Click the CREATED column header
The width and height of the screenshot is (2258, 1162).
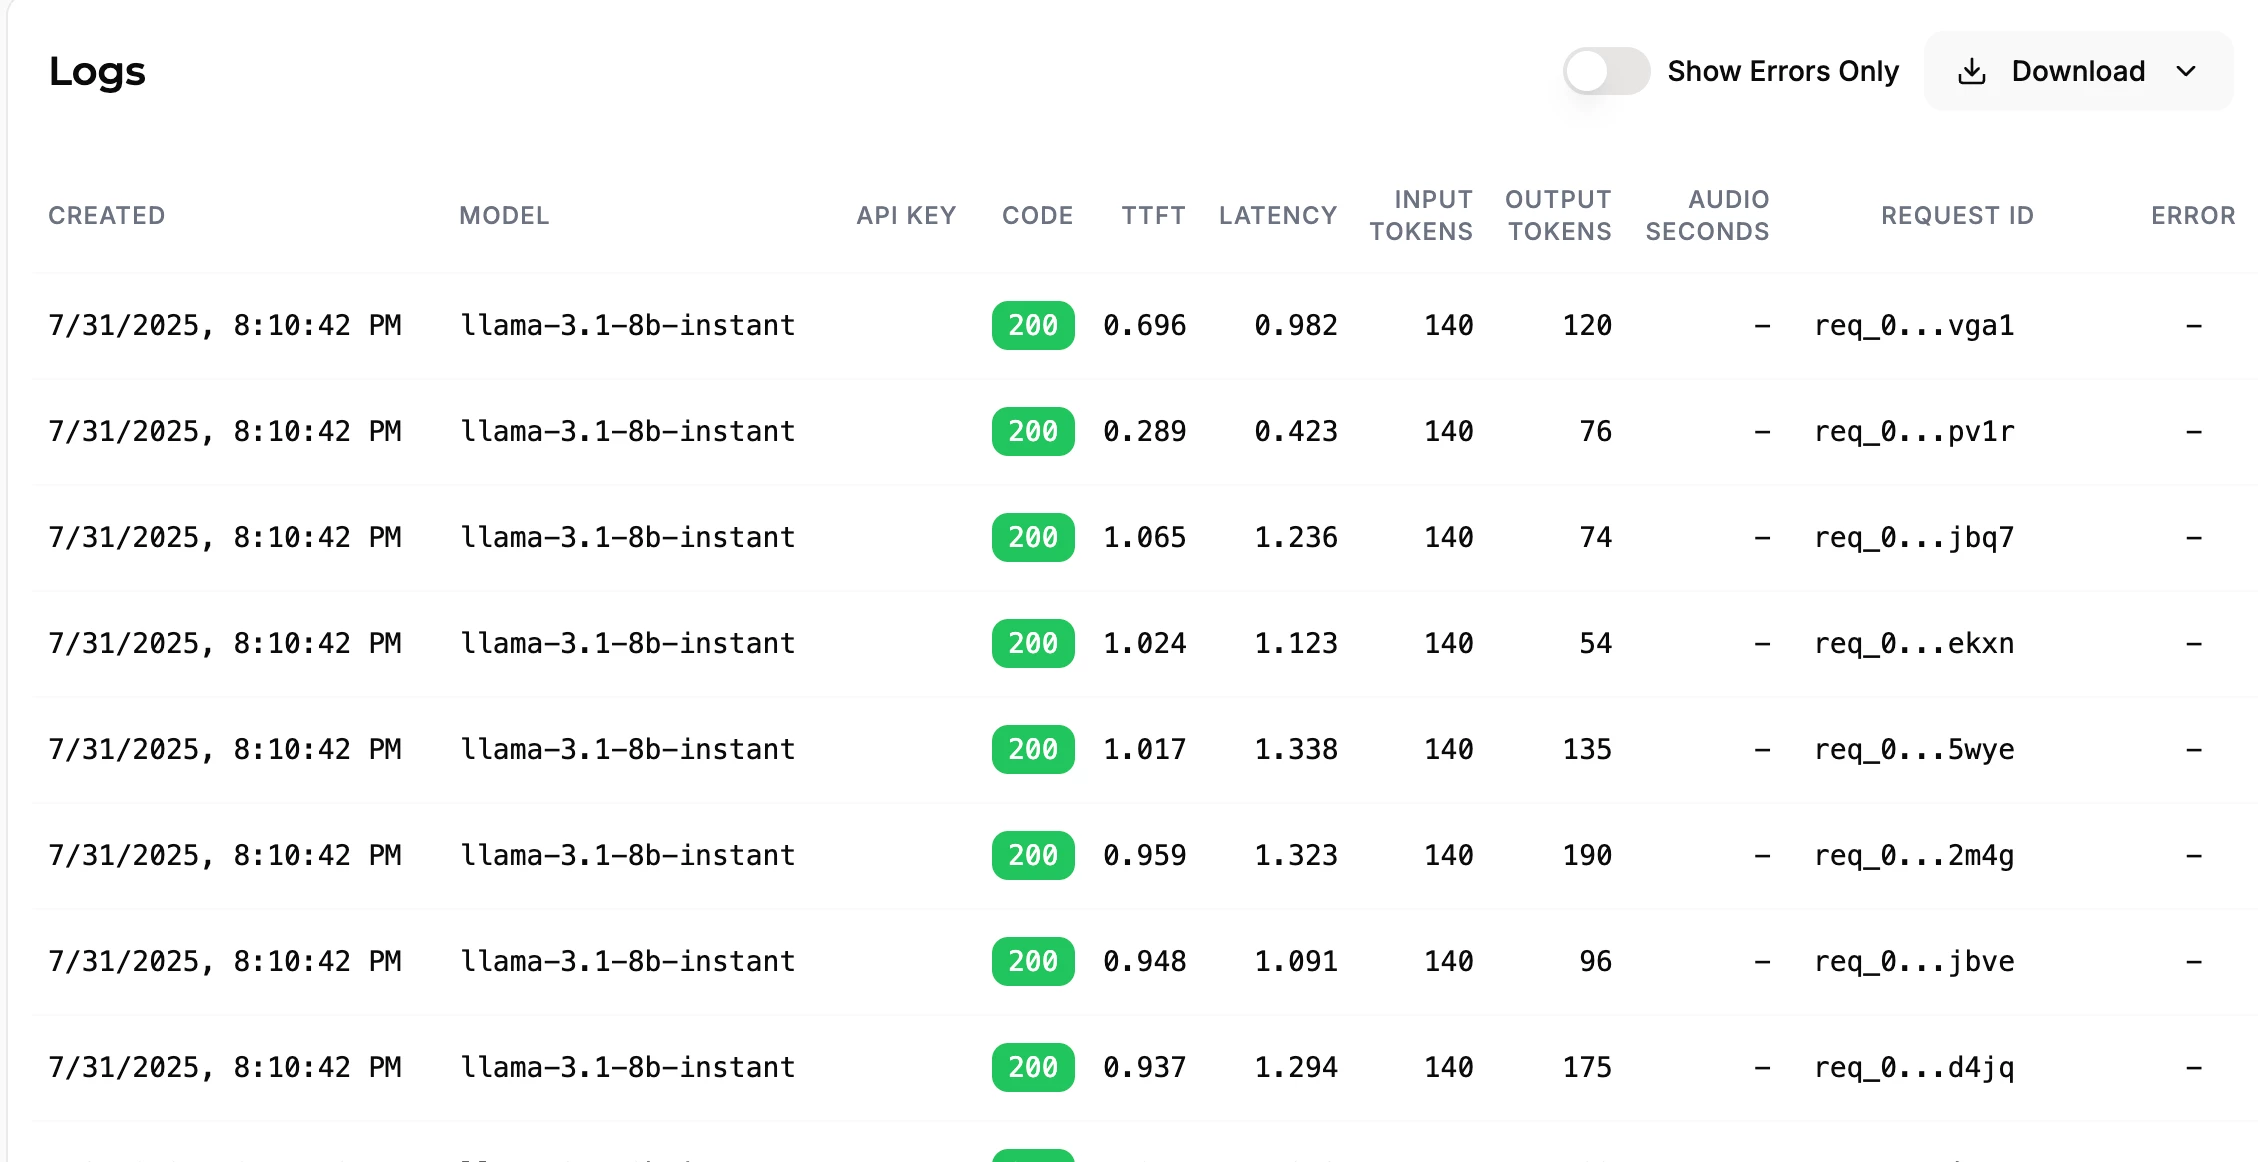point(107,215)
